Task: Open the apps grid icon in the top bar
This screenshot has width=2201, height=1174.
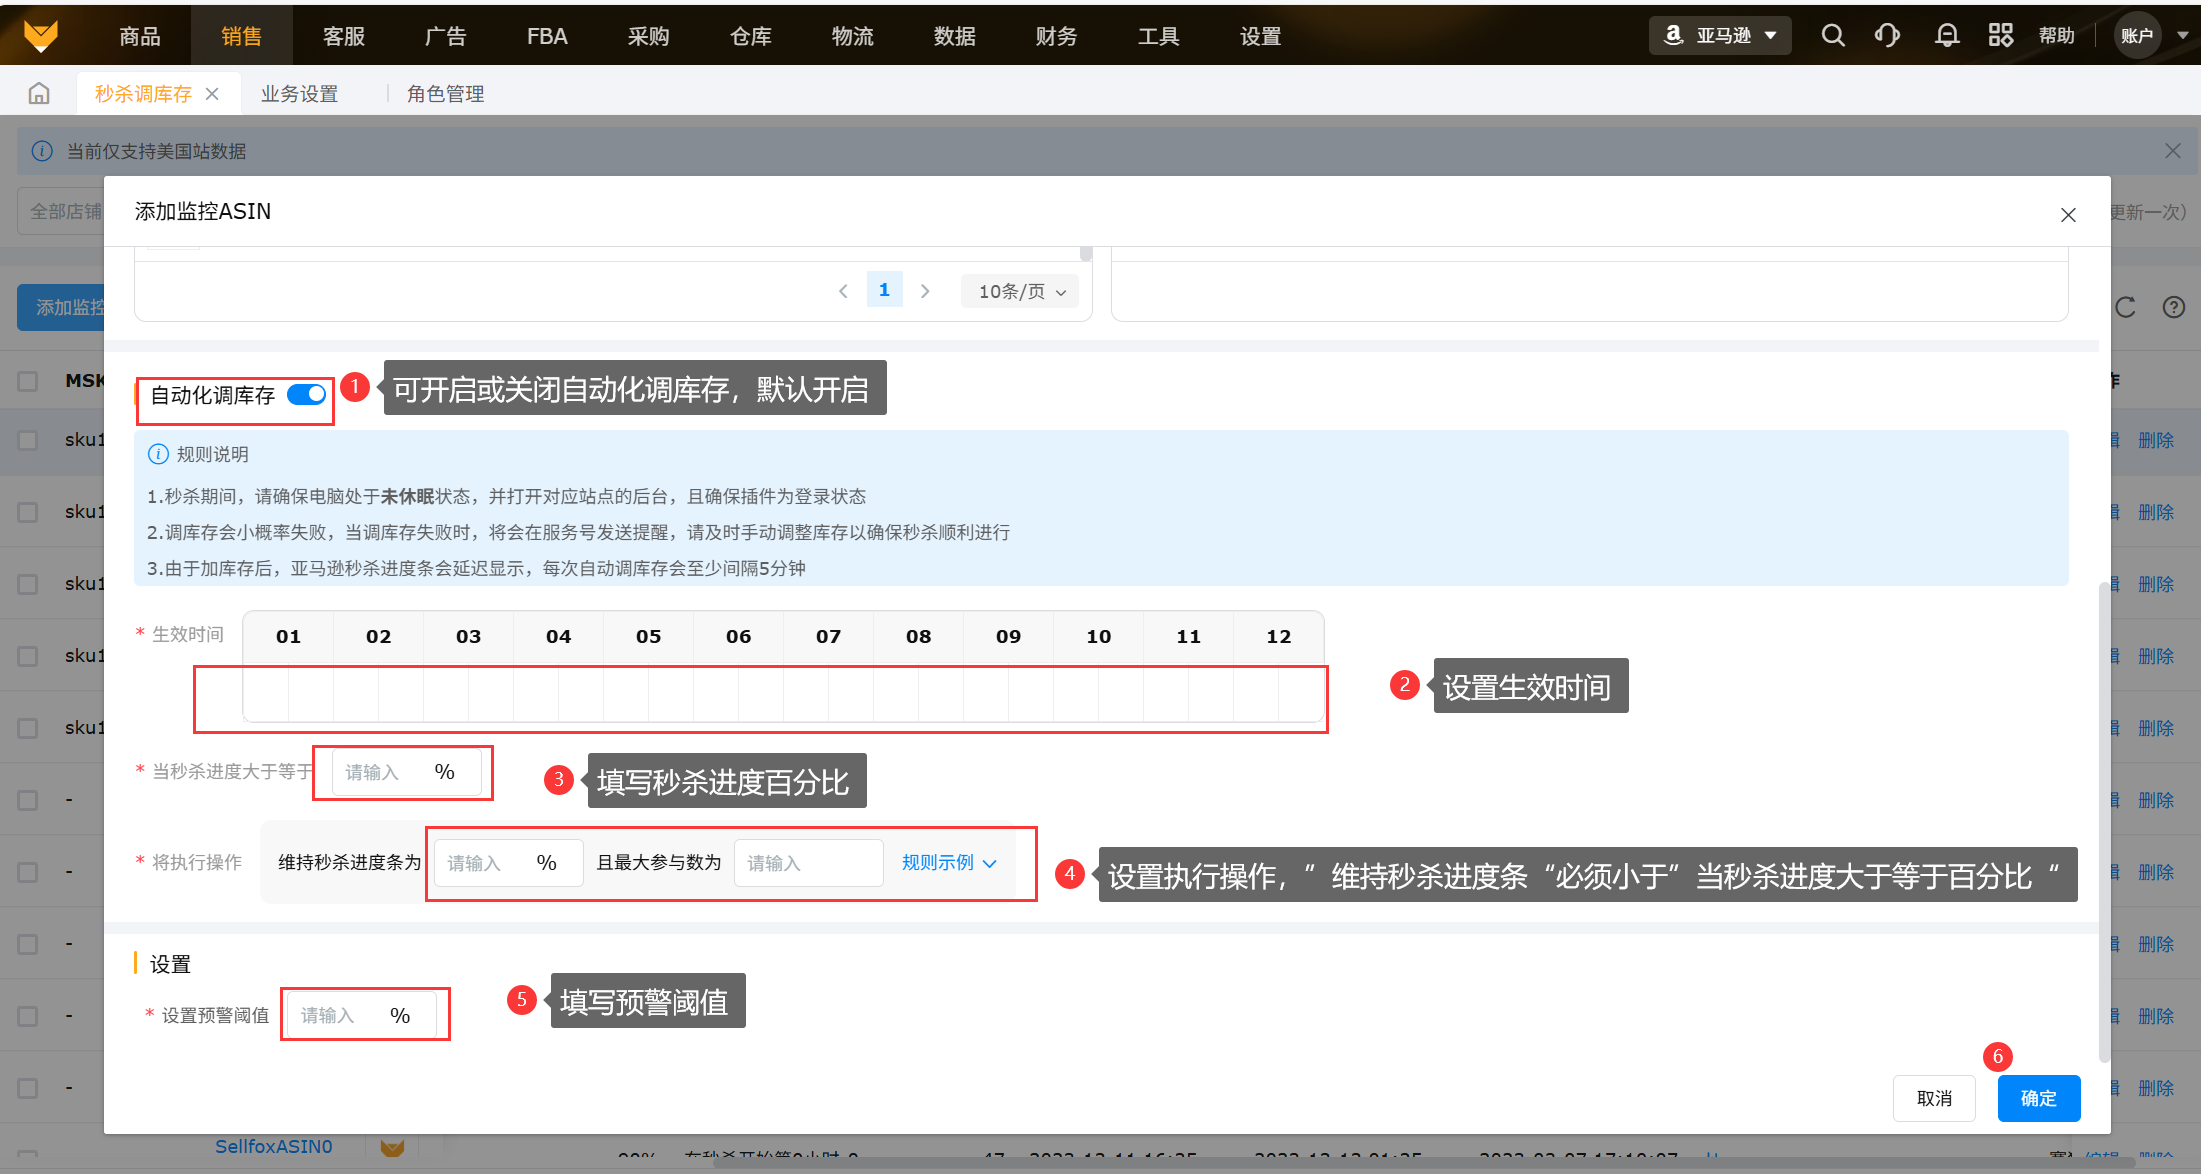Action: pos(2000,36)
